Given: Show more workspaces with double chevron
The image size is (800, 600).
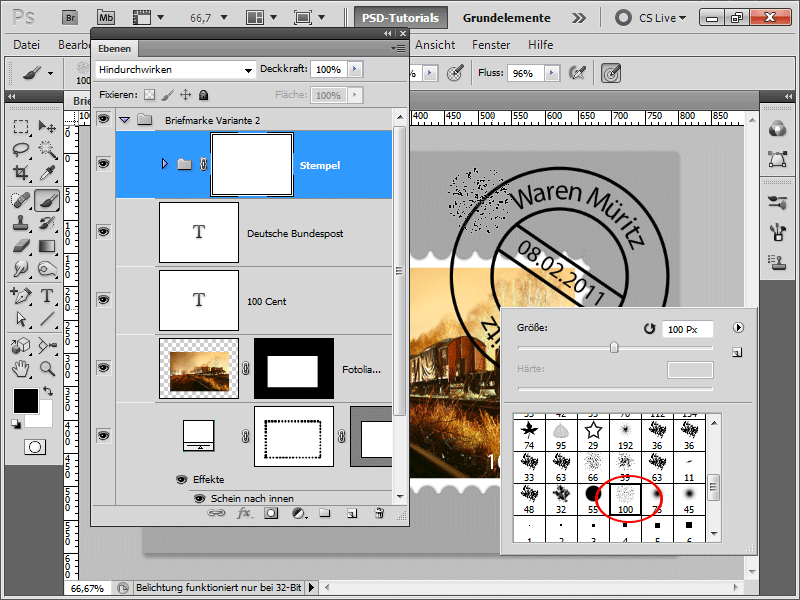Looking at the screenshot, I should [x=579, y=18].
